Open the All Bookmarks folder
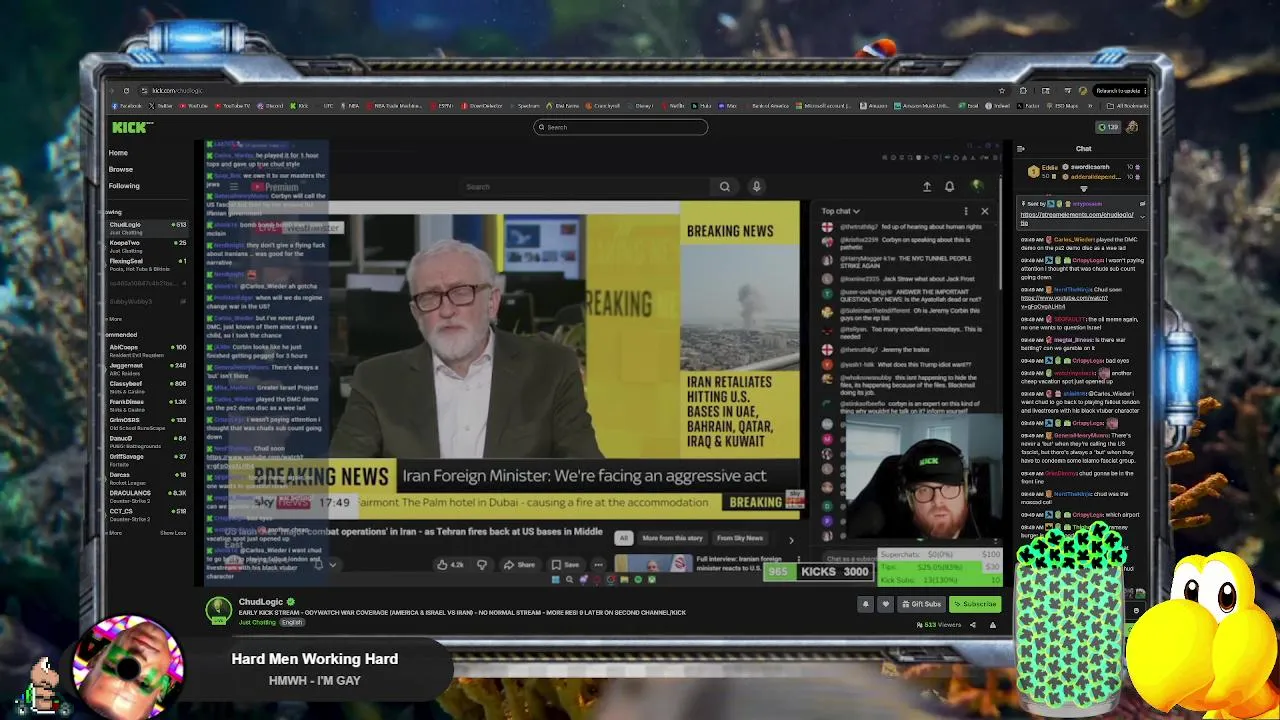 pos(1129,106)
